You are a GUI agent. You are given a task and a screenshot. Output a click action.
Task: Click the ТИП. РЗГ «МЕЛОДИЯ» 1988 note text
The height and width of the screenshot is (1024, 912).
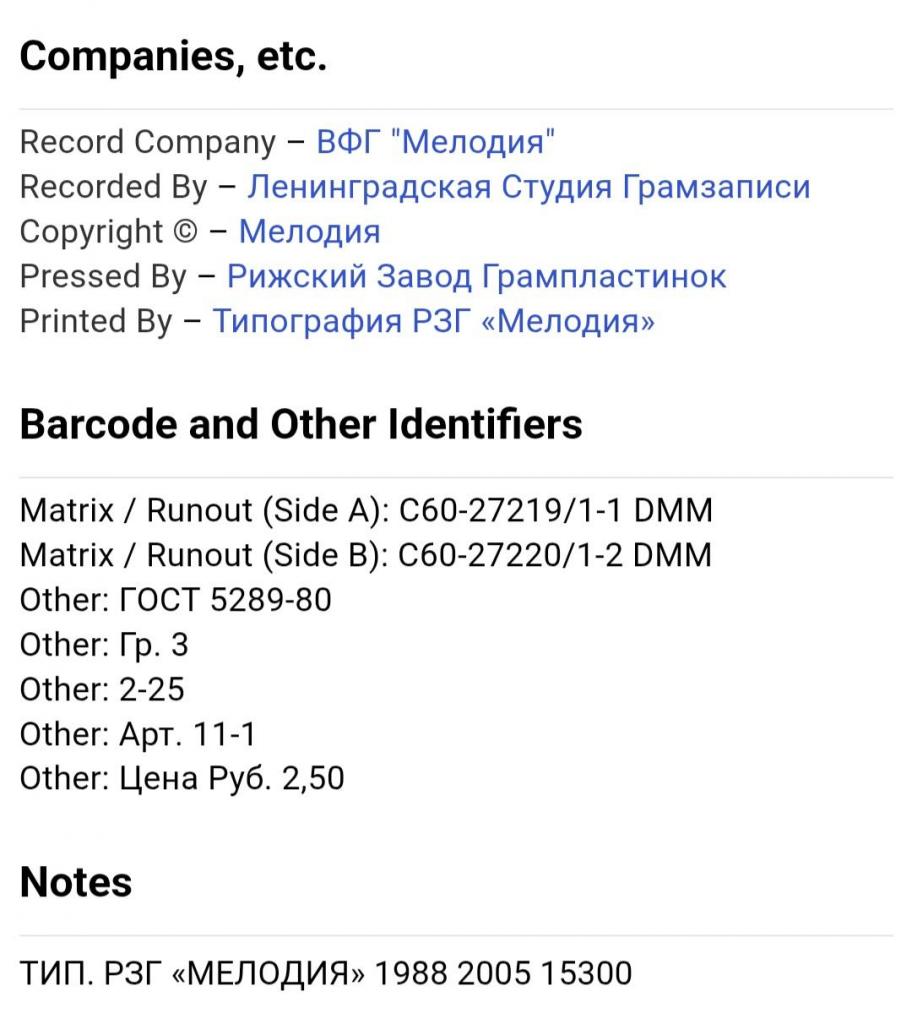point(326,973)
